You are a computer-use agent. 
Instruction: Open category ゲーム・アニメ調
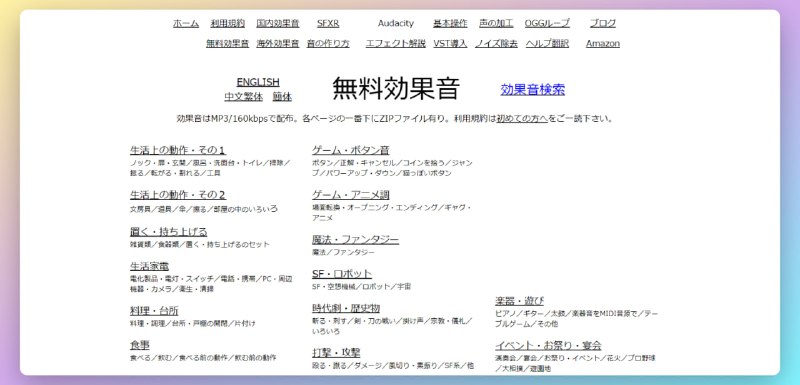(x=351, y=195)
